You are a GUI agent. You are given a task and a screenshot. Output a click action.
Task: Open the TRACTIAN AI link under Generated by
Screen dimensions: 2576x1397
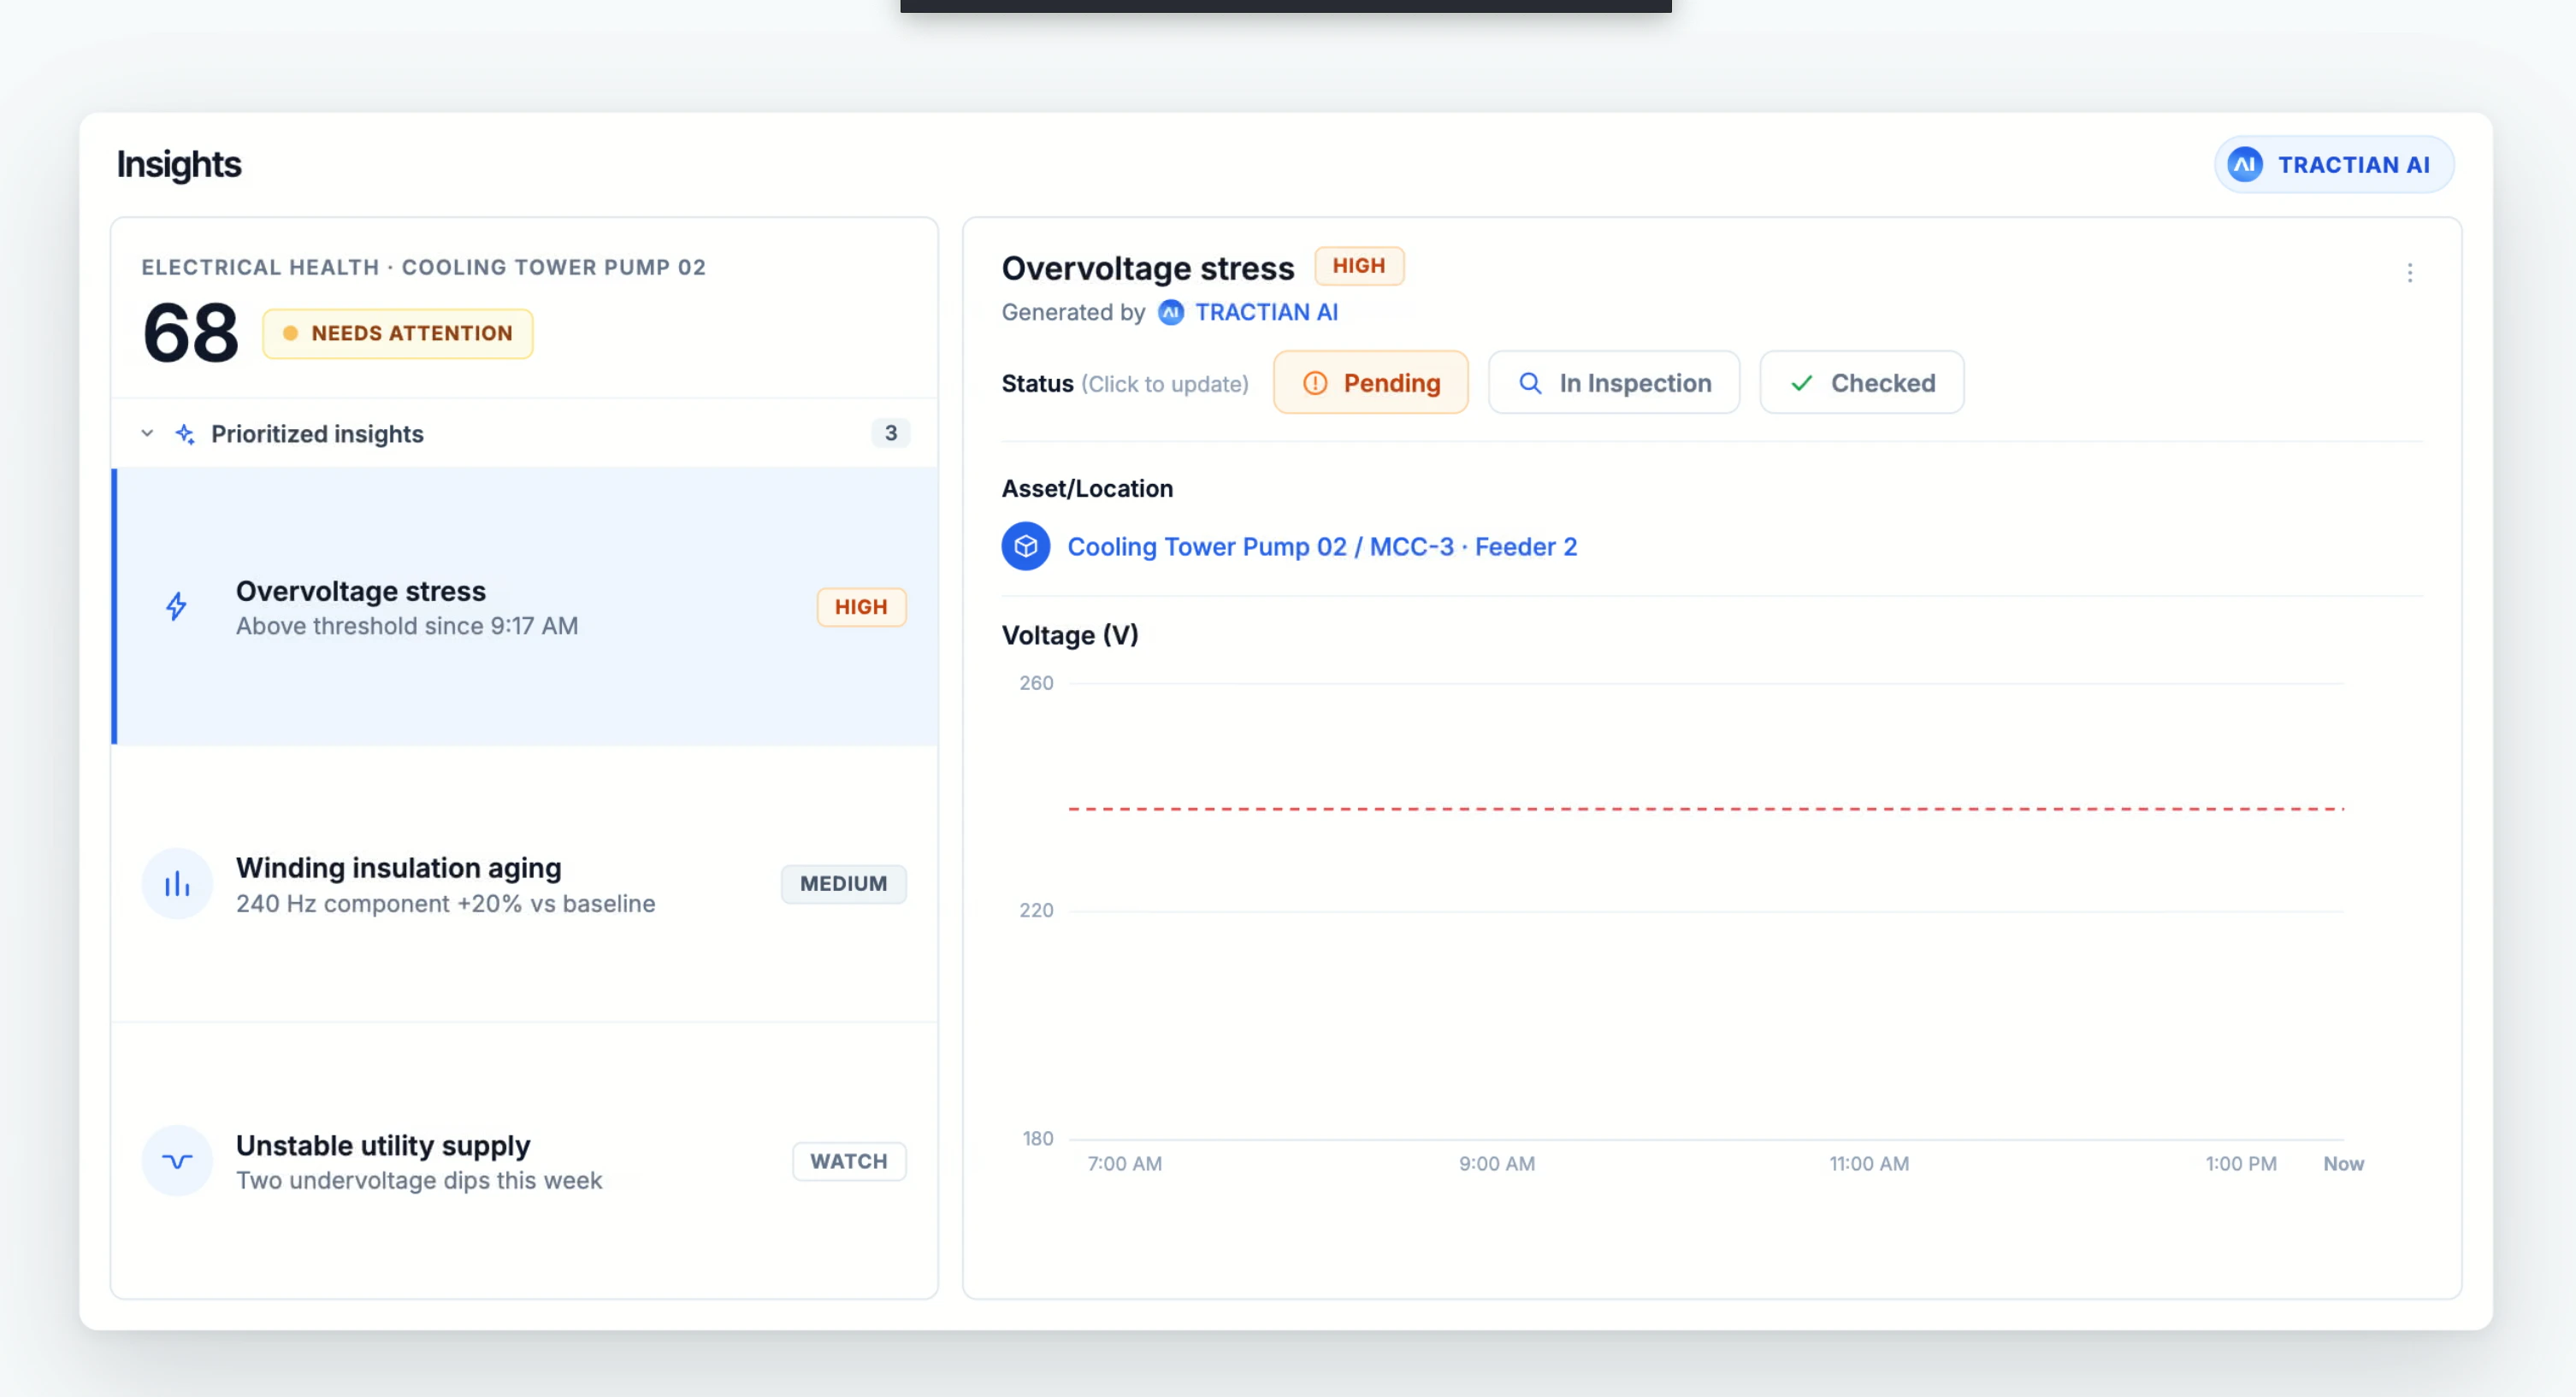(1266, 312)
